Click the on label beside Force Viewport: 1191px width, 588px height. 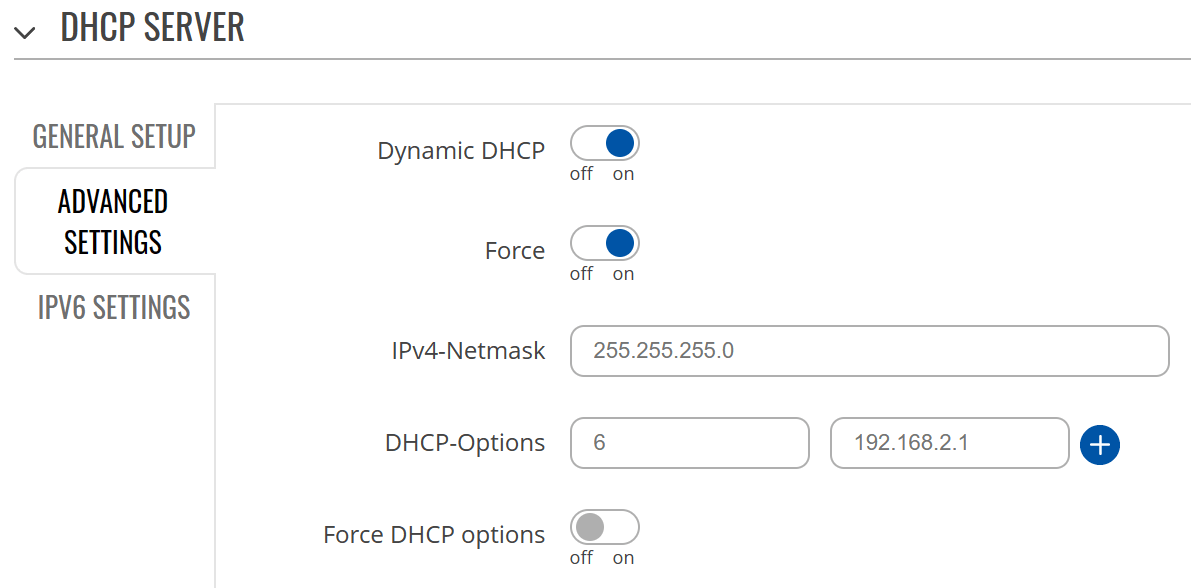(x=622, y=273)
